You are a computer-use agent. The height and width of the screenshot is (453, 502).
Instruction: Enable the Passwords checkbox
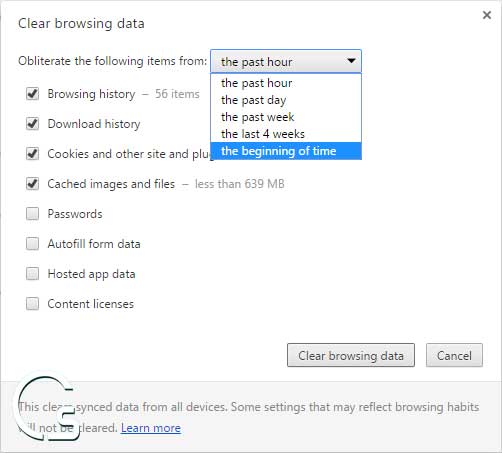32,214
